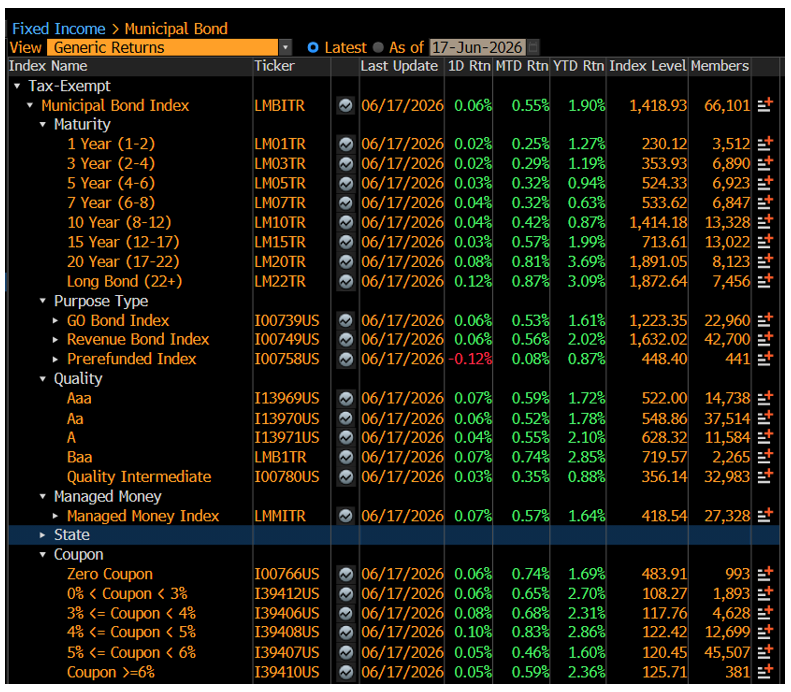Click add-to-list icon for 0% < Coupon < 3%
791x692 pixels.
765,593
